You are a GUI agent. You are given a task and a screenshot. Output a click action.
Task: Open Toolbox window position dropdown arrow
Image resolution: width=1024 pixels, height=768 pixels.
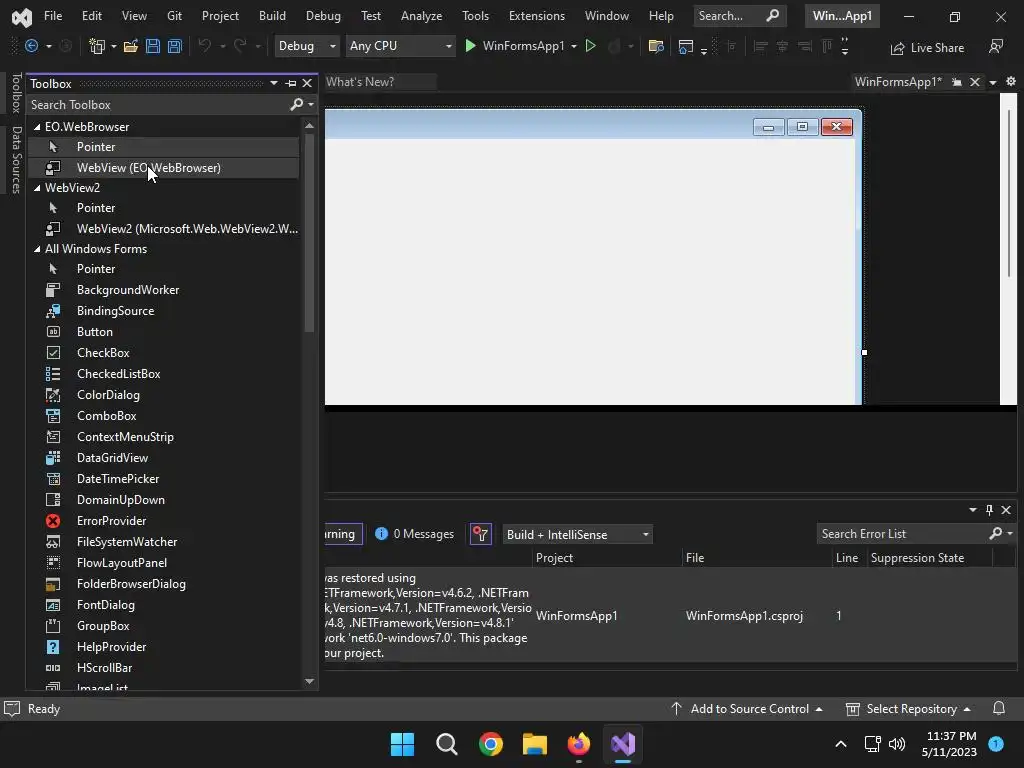tap(274, 84)
